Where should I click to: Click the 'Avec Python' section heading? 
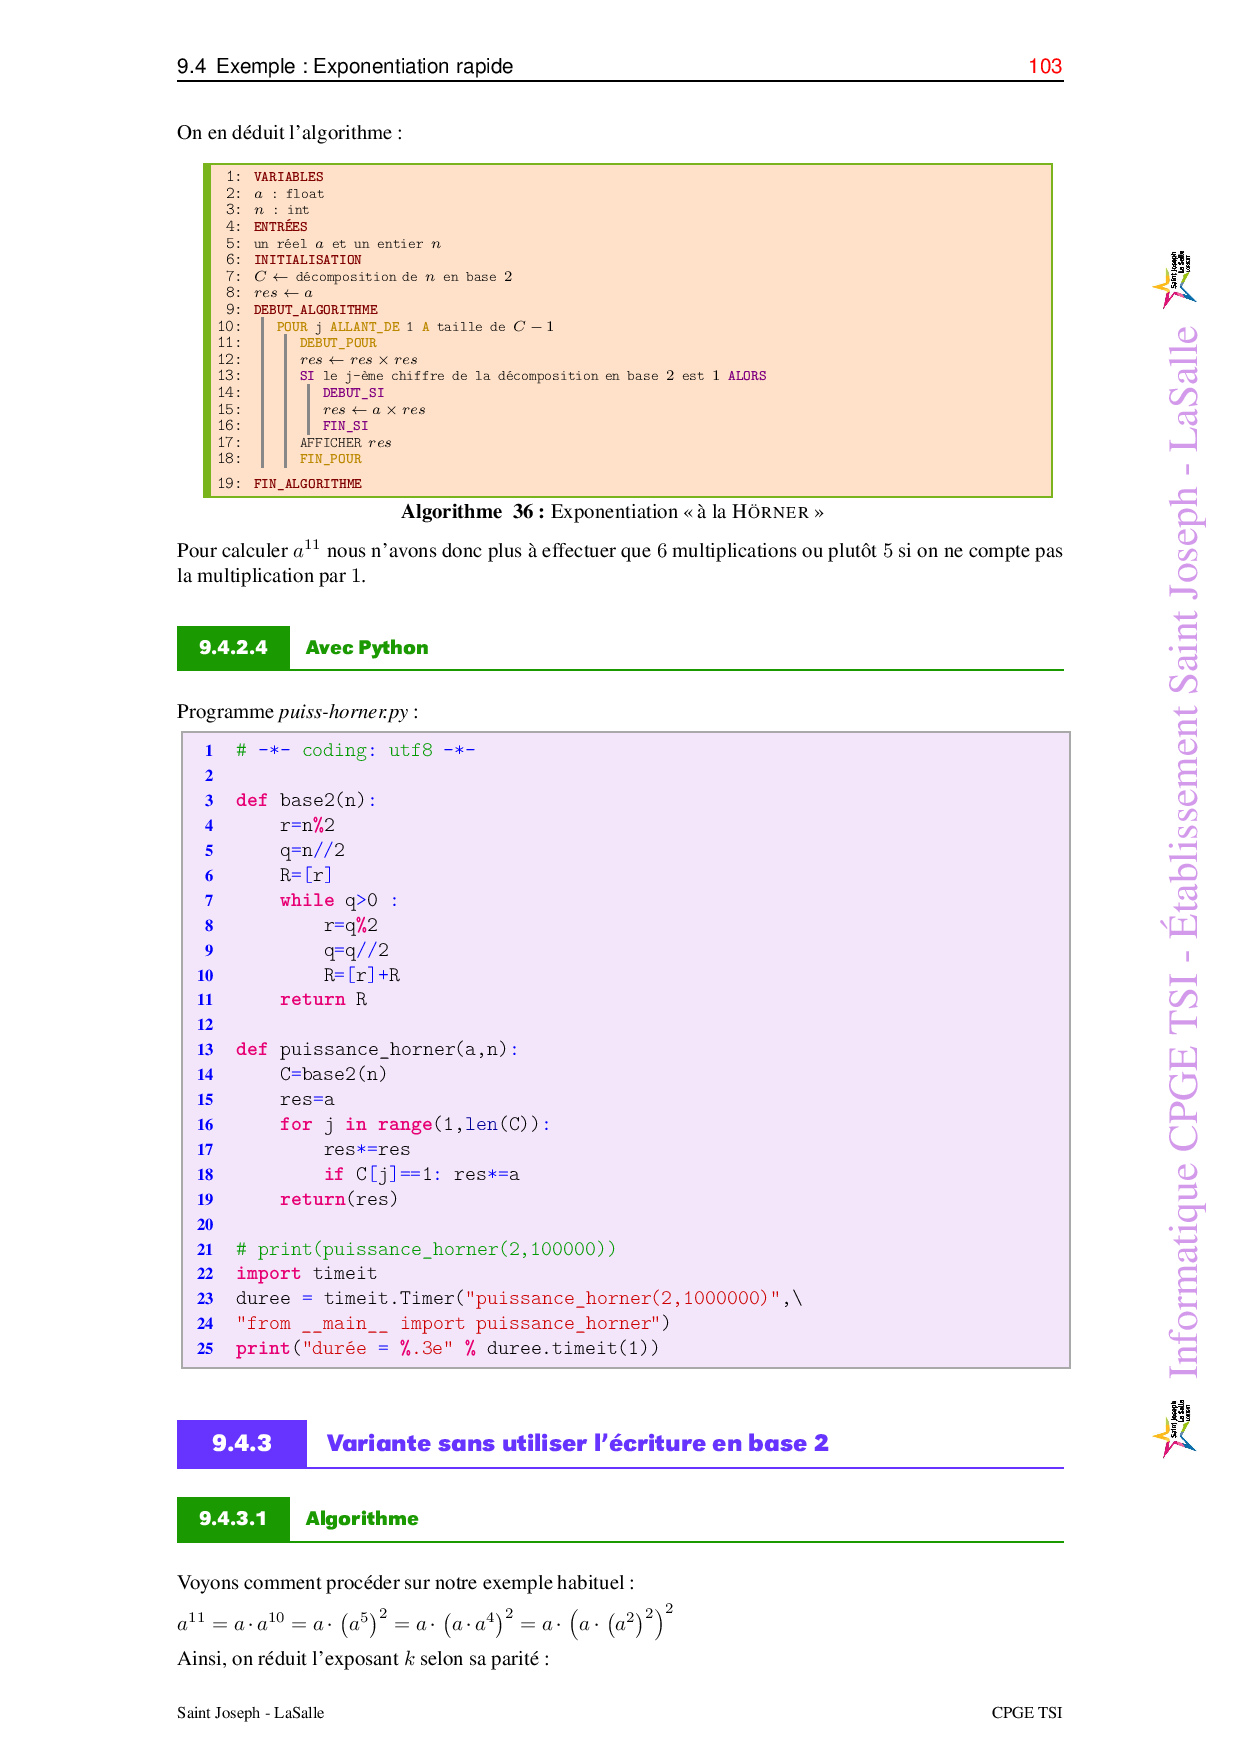[367, 648]
